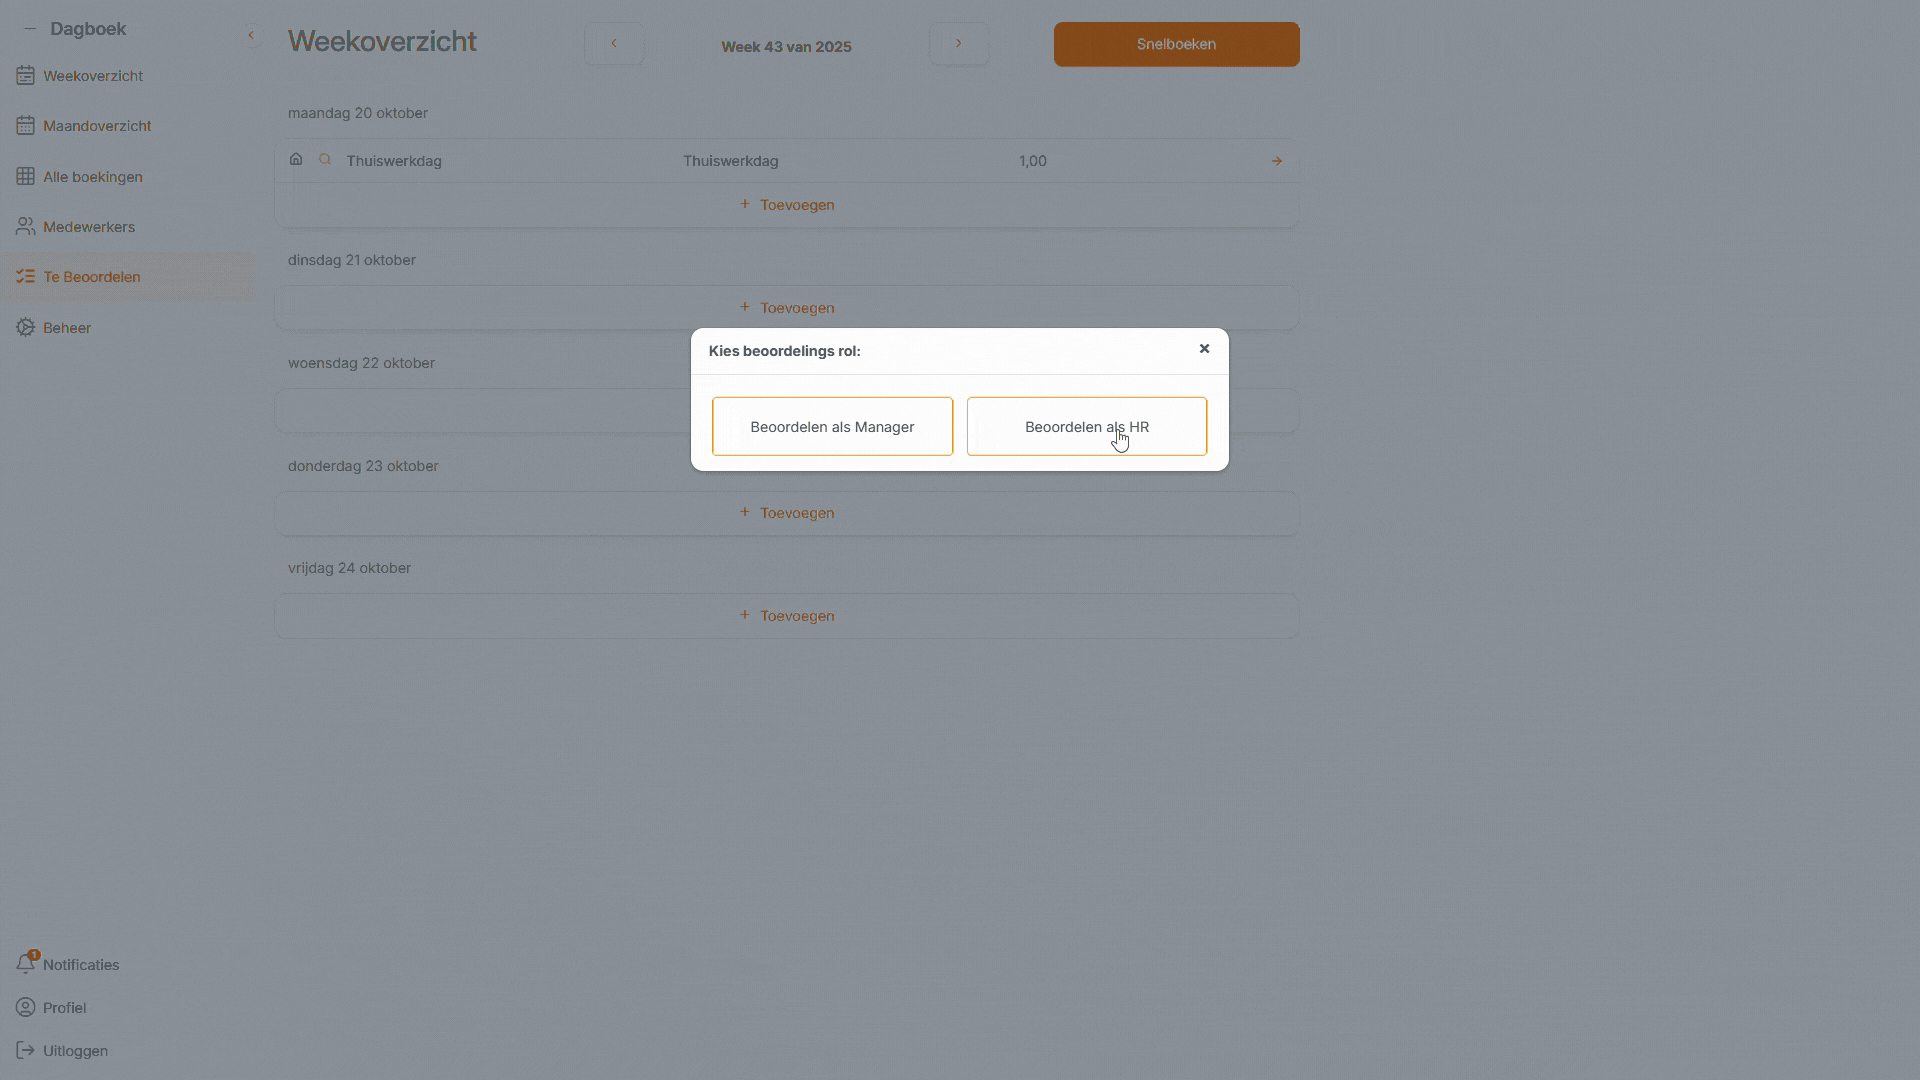This screenshot has width=1920, height=1080.
Task: Click the Weekoverzicht calendar icon in sidebar
Action: pos(25,76)
